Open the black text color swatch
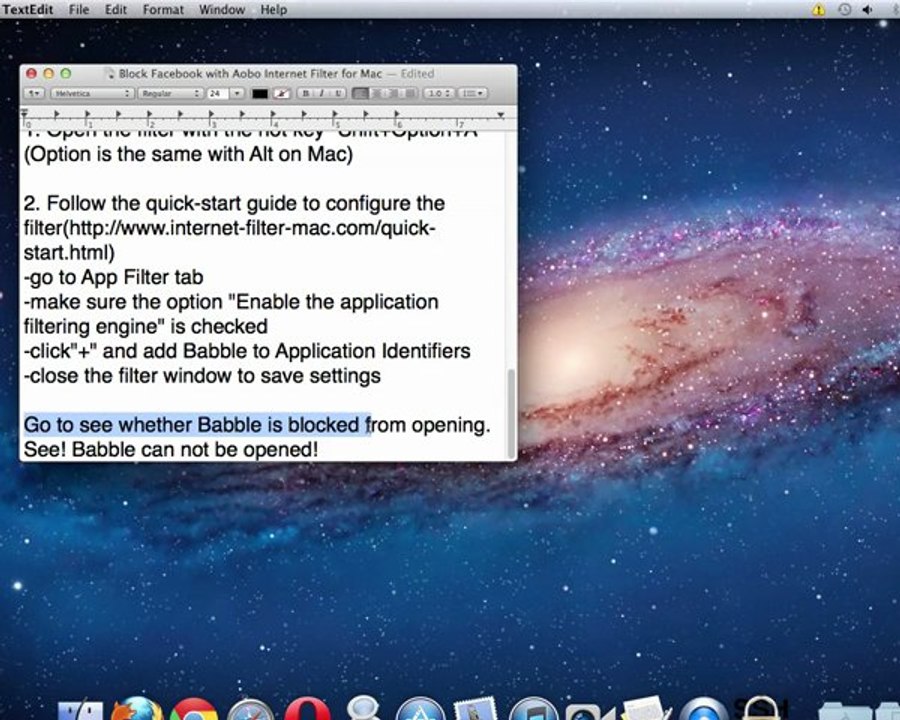 260,94
